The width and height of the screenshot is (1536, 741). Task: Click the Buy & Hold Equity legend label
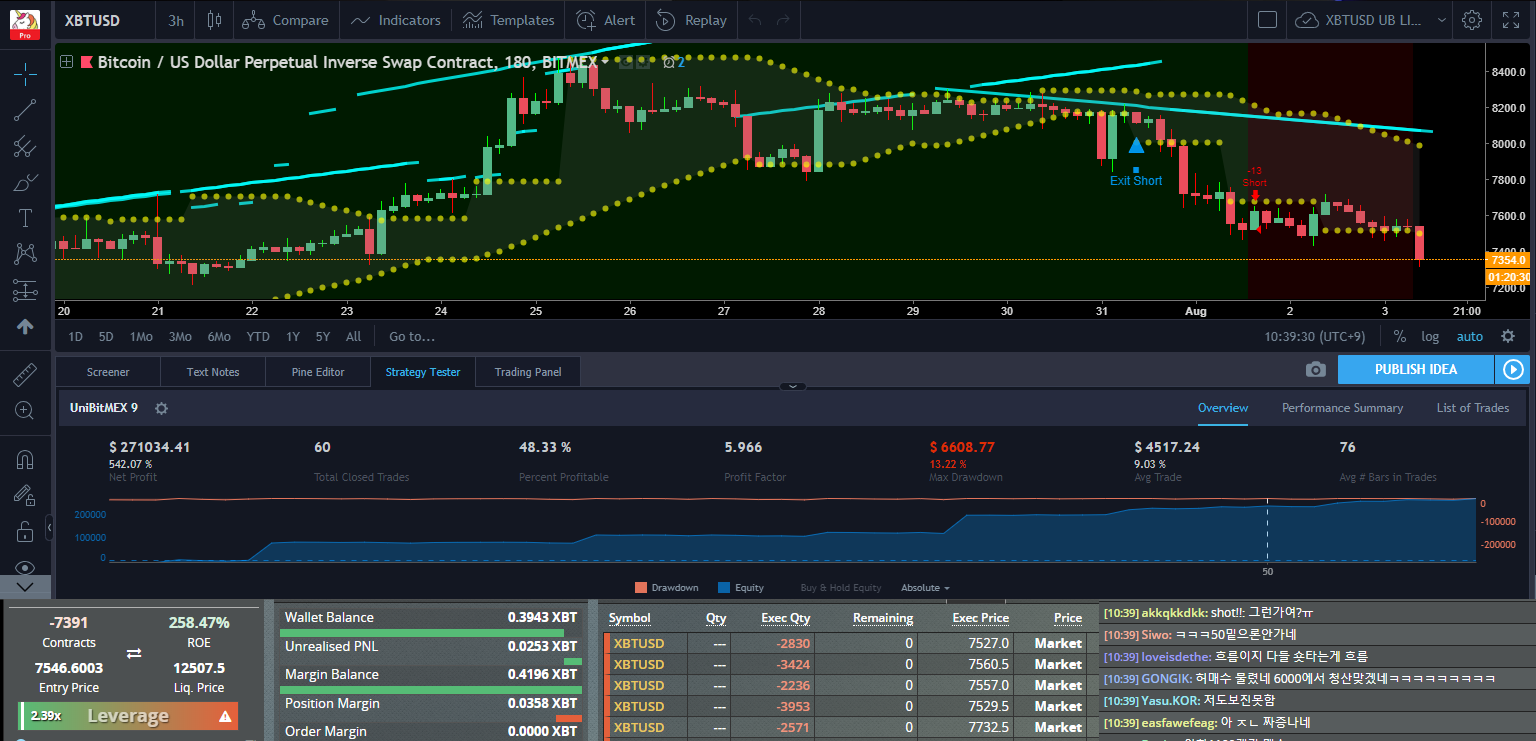840,588
